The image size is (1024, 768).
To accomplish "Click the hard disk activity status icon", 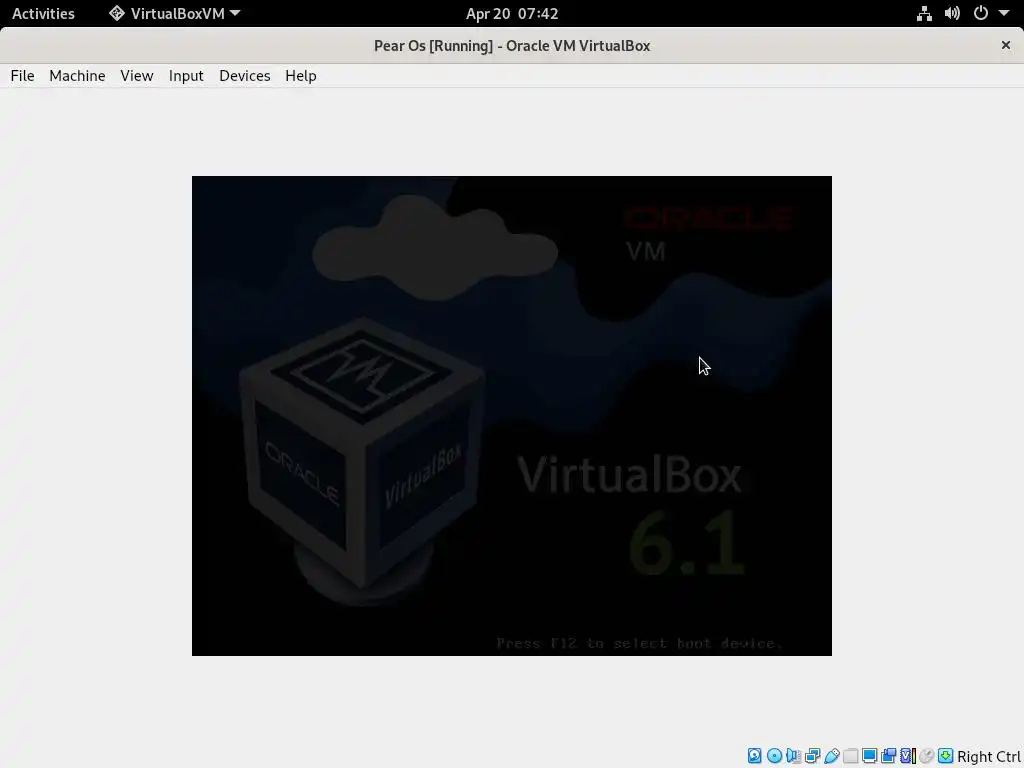I will [x=755, y=756].
